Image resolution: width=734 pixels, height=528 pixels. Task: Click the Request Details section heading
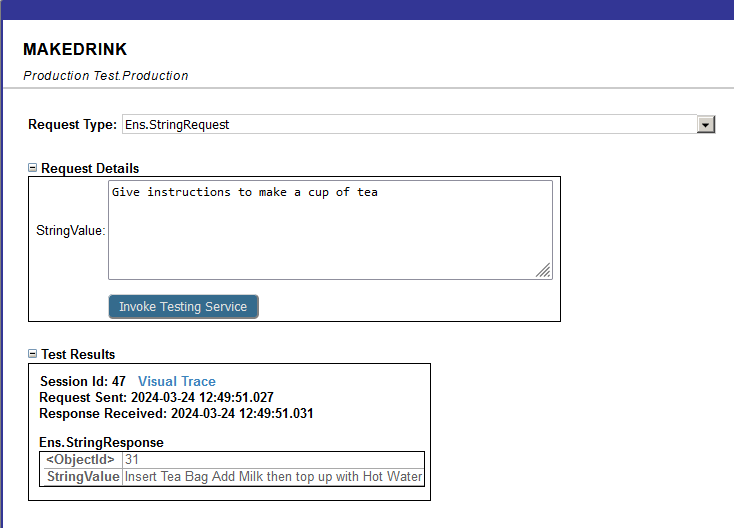90,169
